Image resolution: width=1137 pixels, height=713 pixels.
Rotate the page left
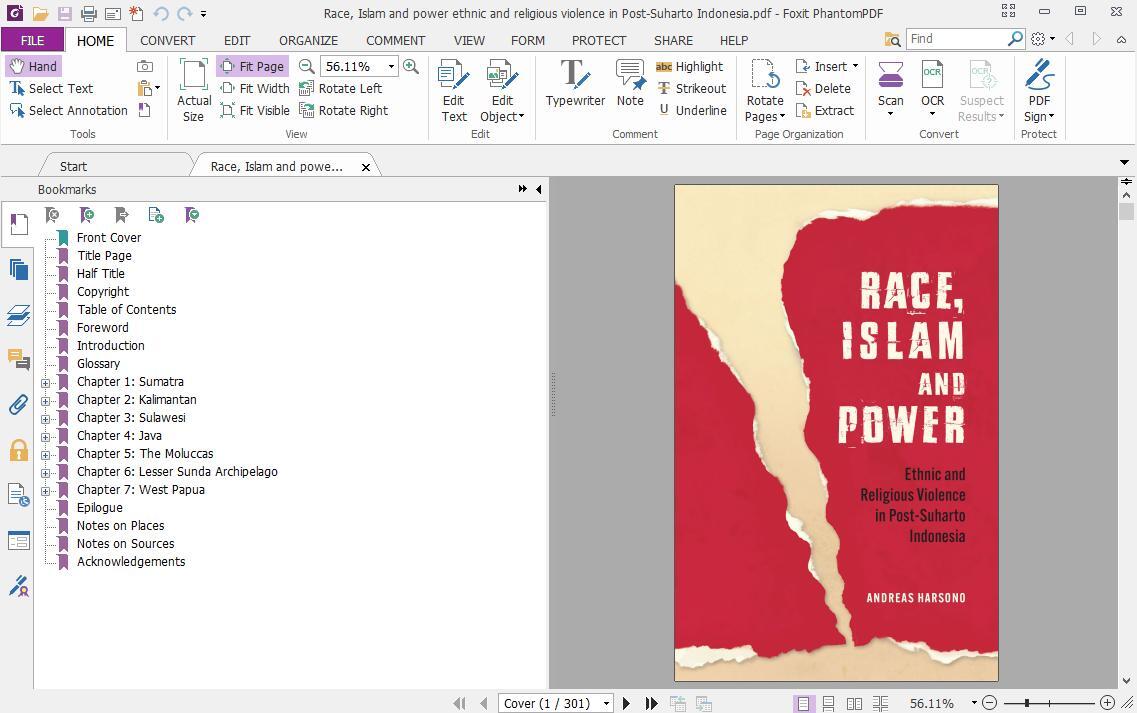340,88
